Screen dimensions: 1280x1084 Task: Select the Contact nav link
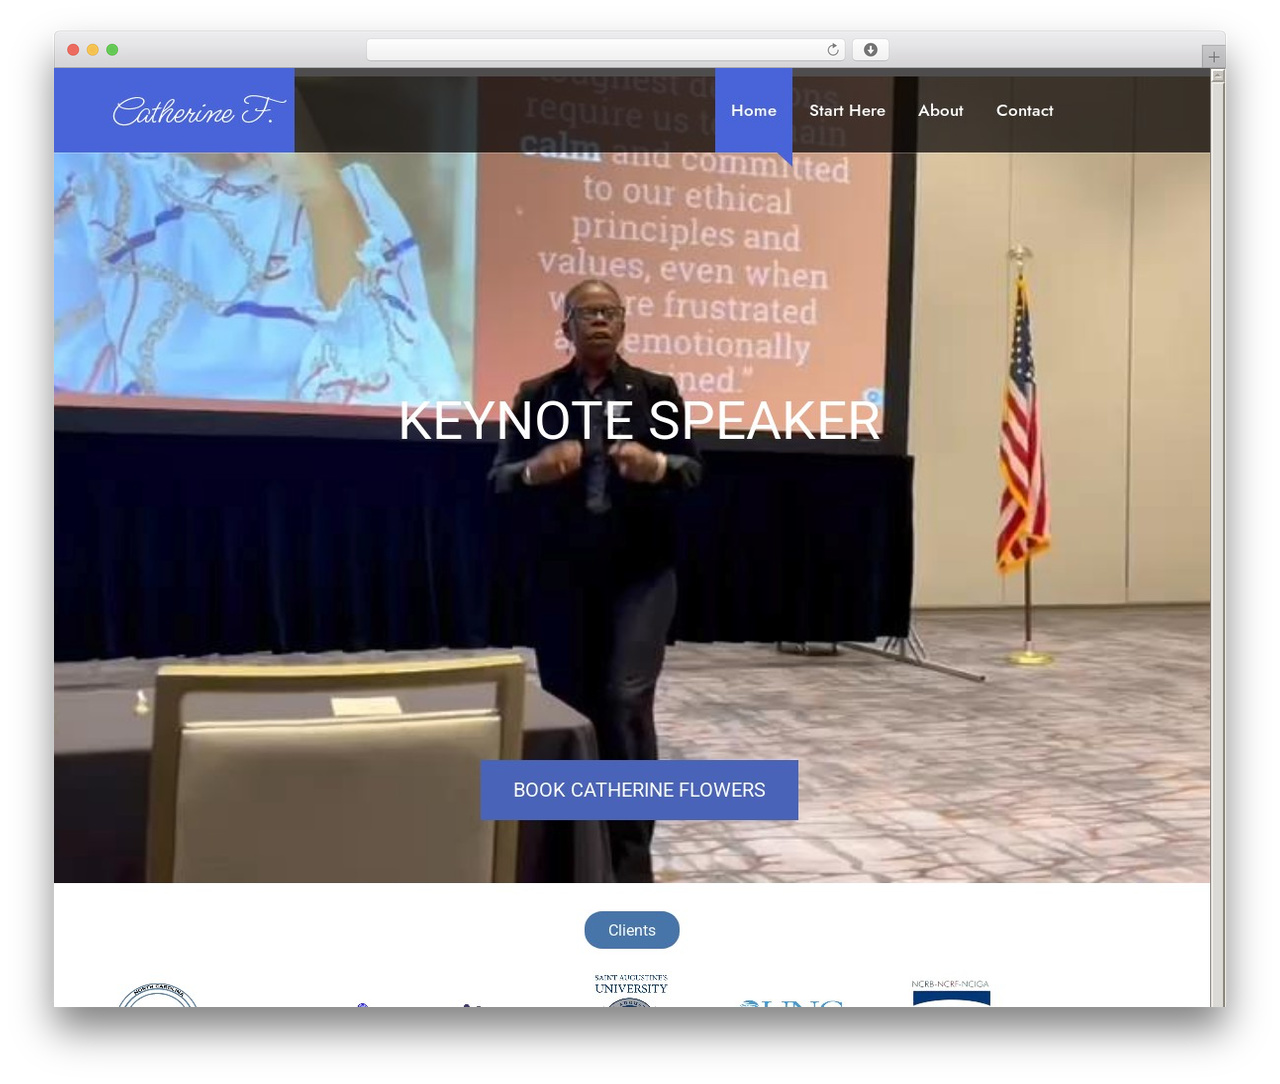coord(1024,111)
